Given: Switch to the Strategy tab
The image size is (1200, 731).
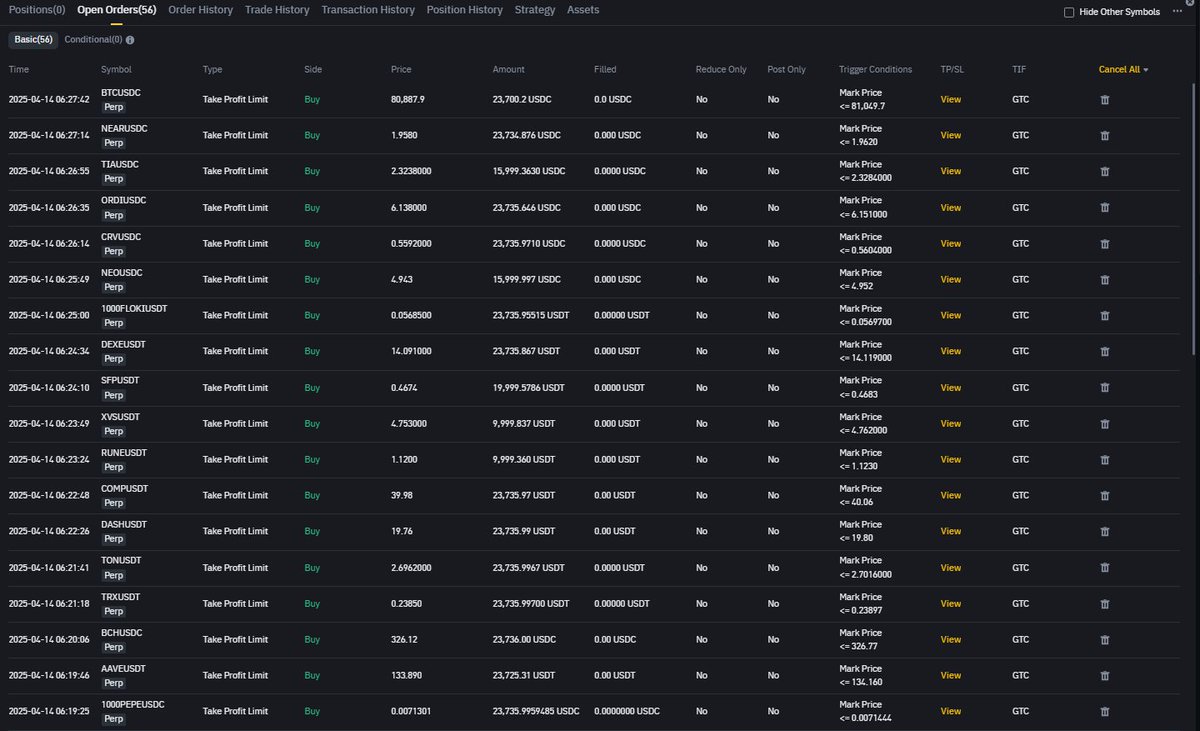Looking at the screenshot, I should 535,10.
